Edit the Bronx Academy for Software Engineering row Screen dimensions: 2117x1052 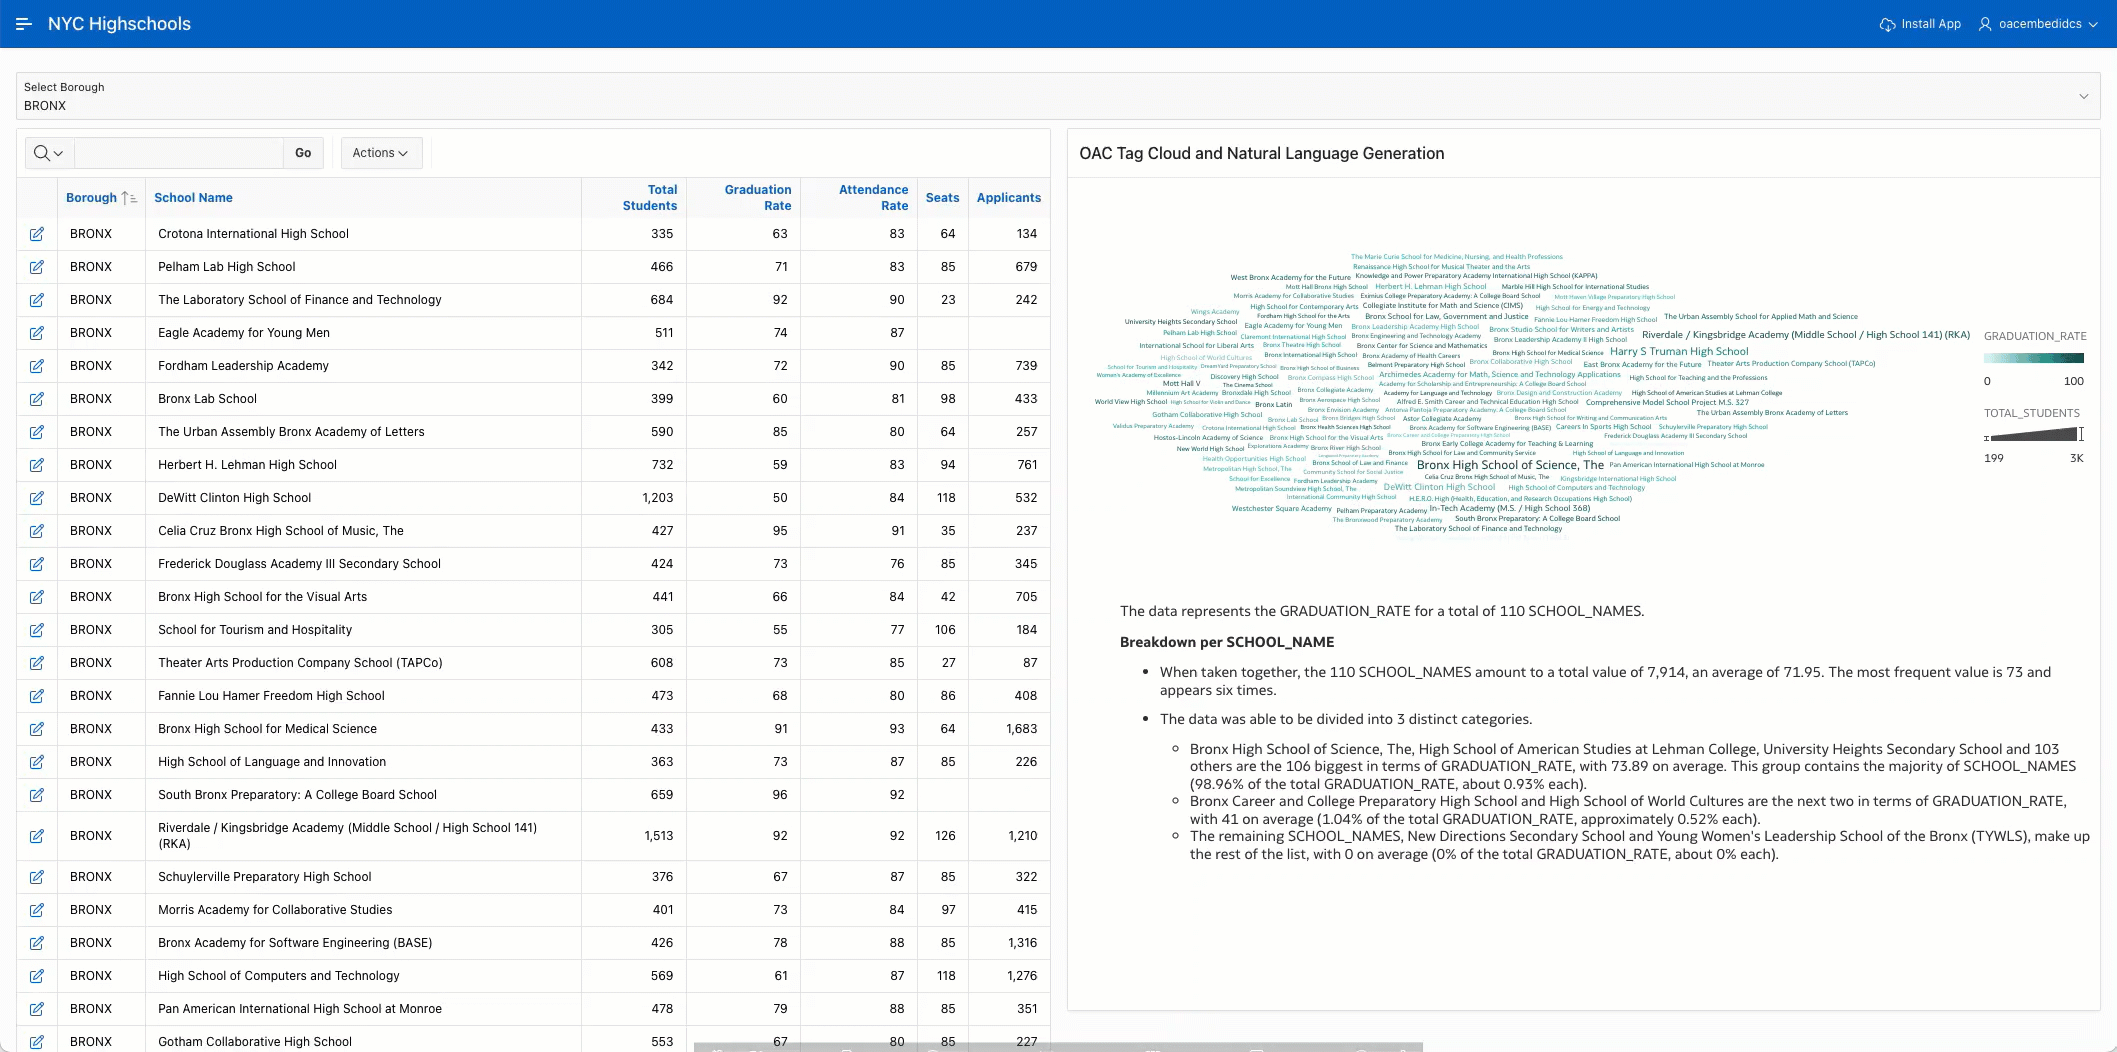pyautogui.click(x=37, y=943)
